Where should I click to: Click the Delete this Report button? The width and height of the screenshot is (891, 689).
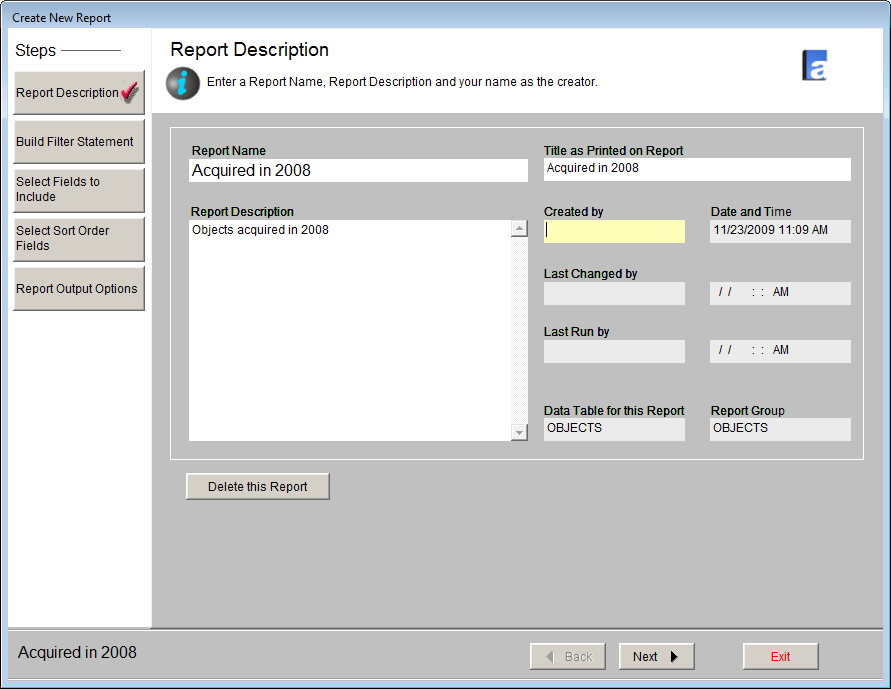click(x=257, y=486)
